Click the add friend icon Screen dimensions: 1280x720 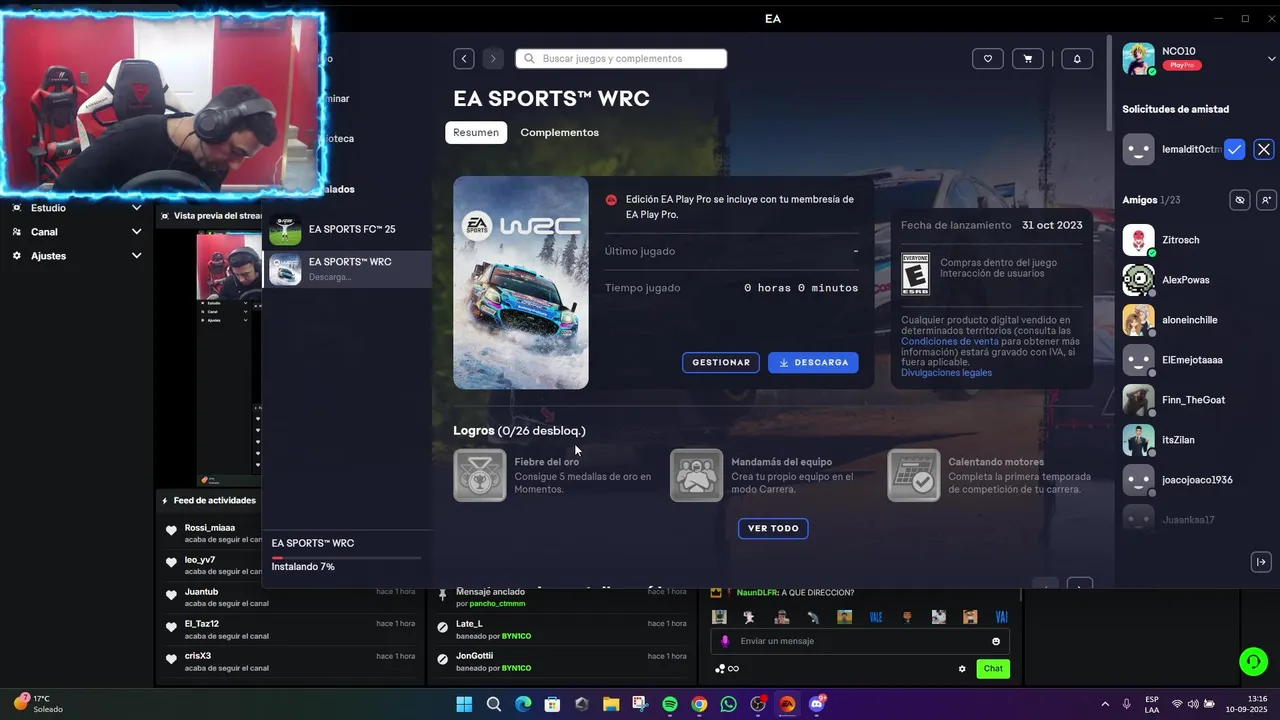pos(1266,200)
